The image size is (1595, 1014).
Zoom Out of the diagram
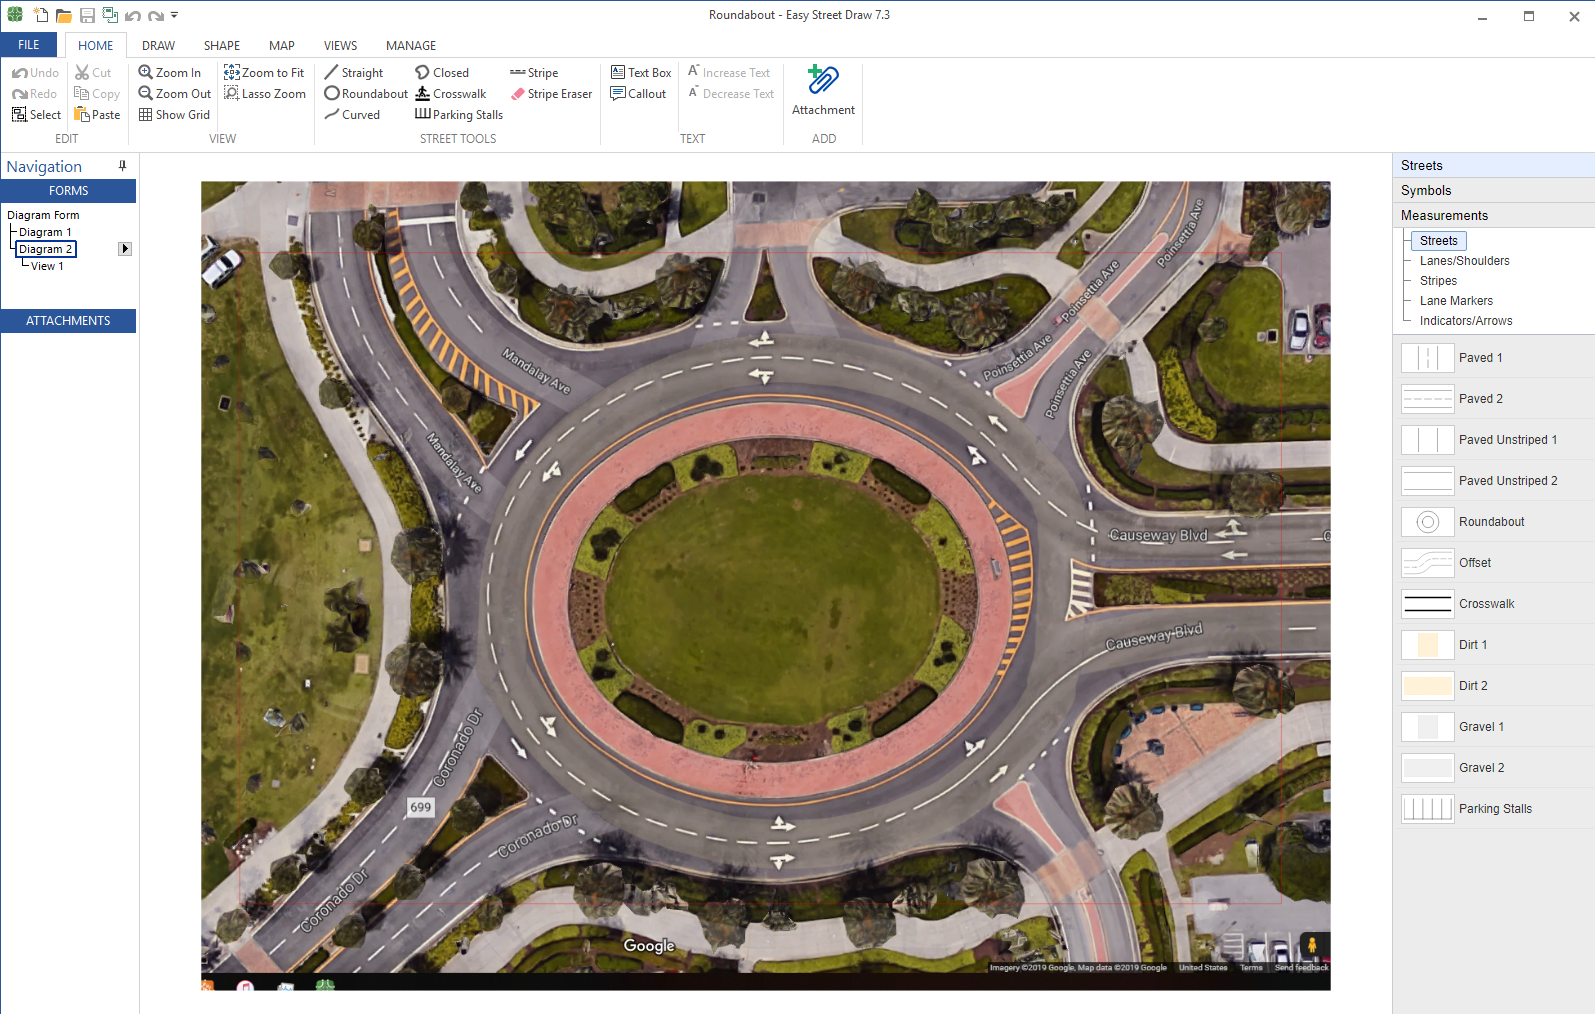[175, 94]
